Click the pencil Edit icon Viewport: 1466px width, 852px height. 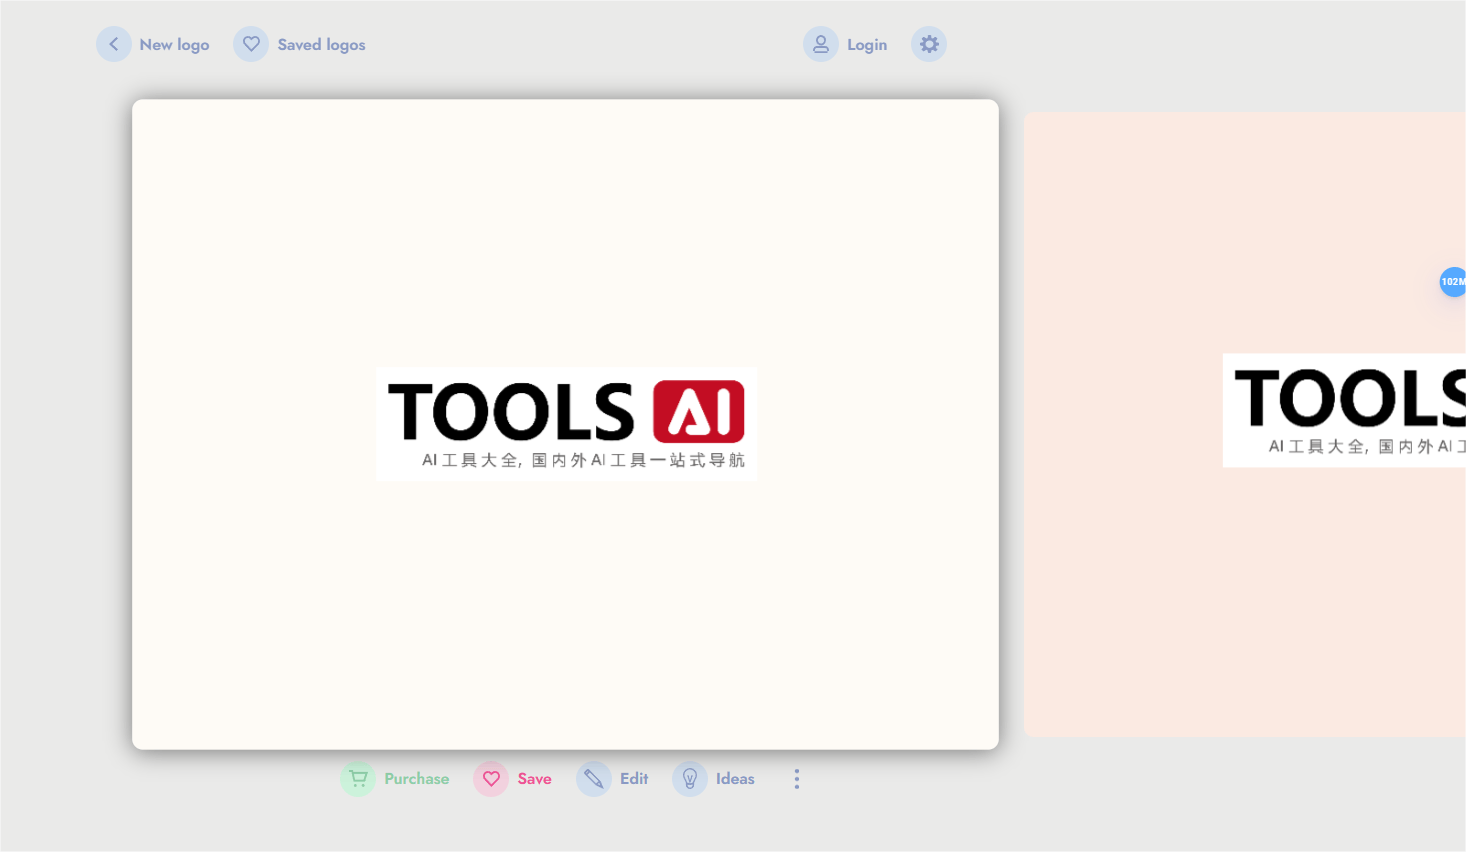[x=594, y=779]
